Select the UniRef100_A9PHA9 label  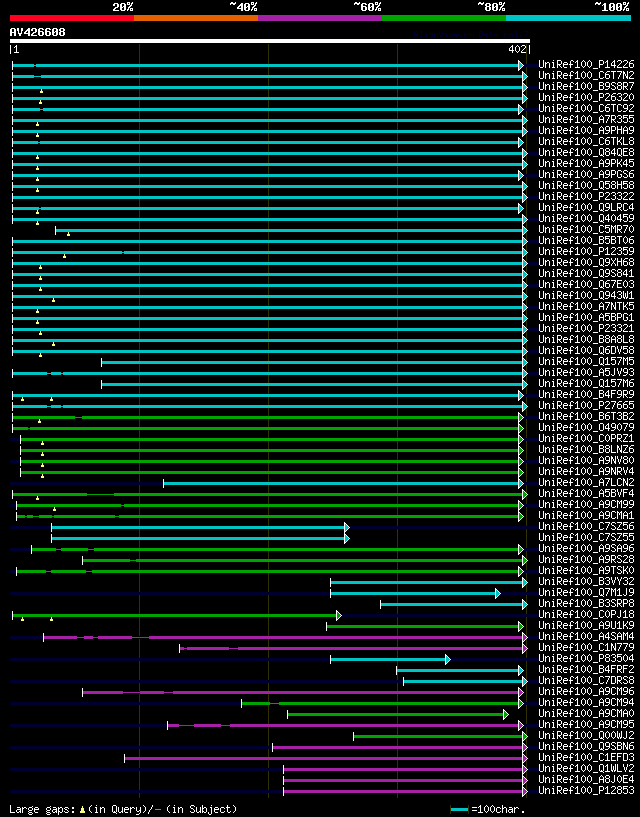point(586,131)
